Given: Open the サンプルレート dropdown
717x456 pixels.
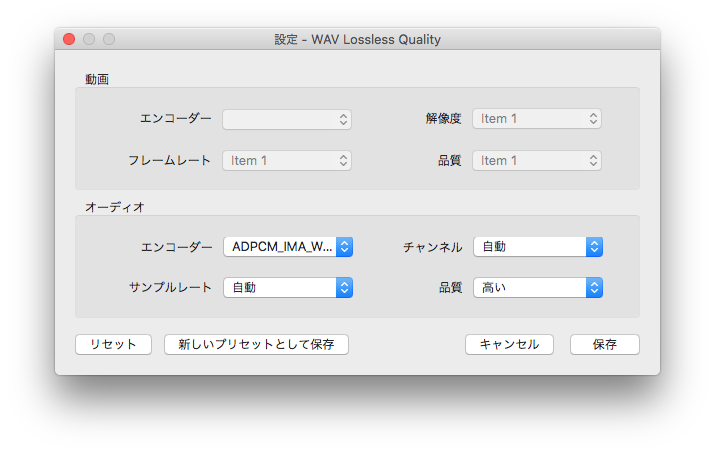Looking at the screenshot, I should (287, 288).
